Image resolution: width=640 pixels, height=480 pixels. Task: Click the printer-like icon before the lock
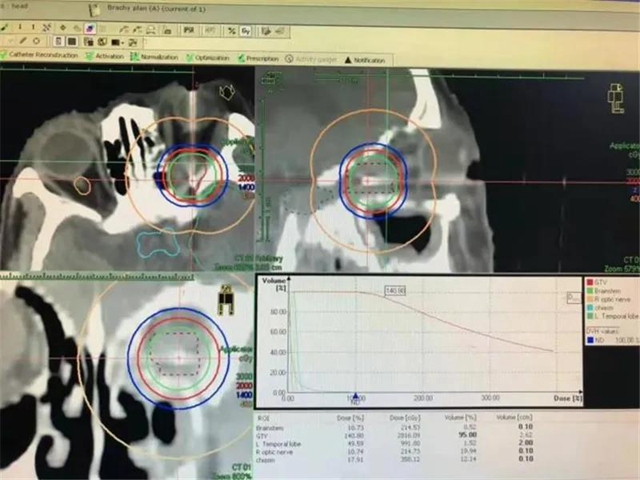[151, 29]
